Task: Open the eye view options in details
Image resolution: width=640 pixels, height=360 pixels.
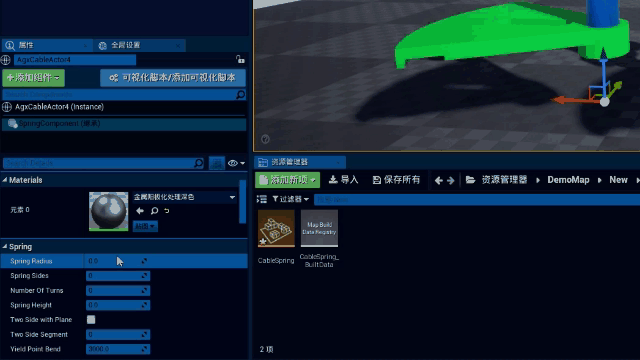Action: 236,163
